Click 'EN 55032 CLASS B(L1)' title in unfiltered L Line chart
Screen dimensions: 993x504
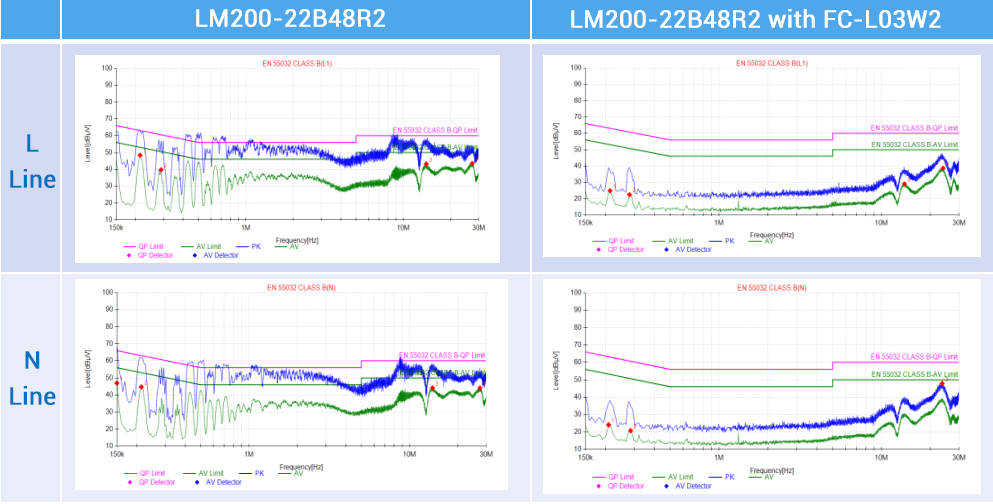click(x=296, y=63)
